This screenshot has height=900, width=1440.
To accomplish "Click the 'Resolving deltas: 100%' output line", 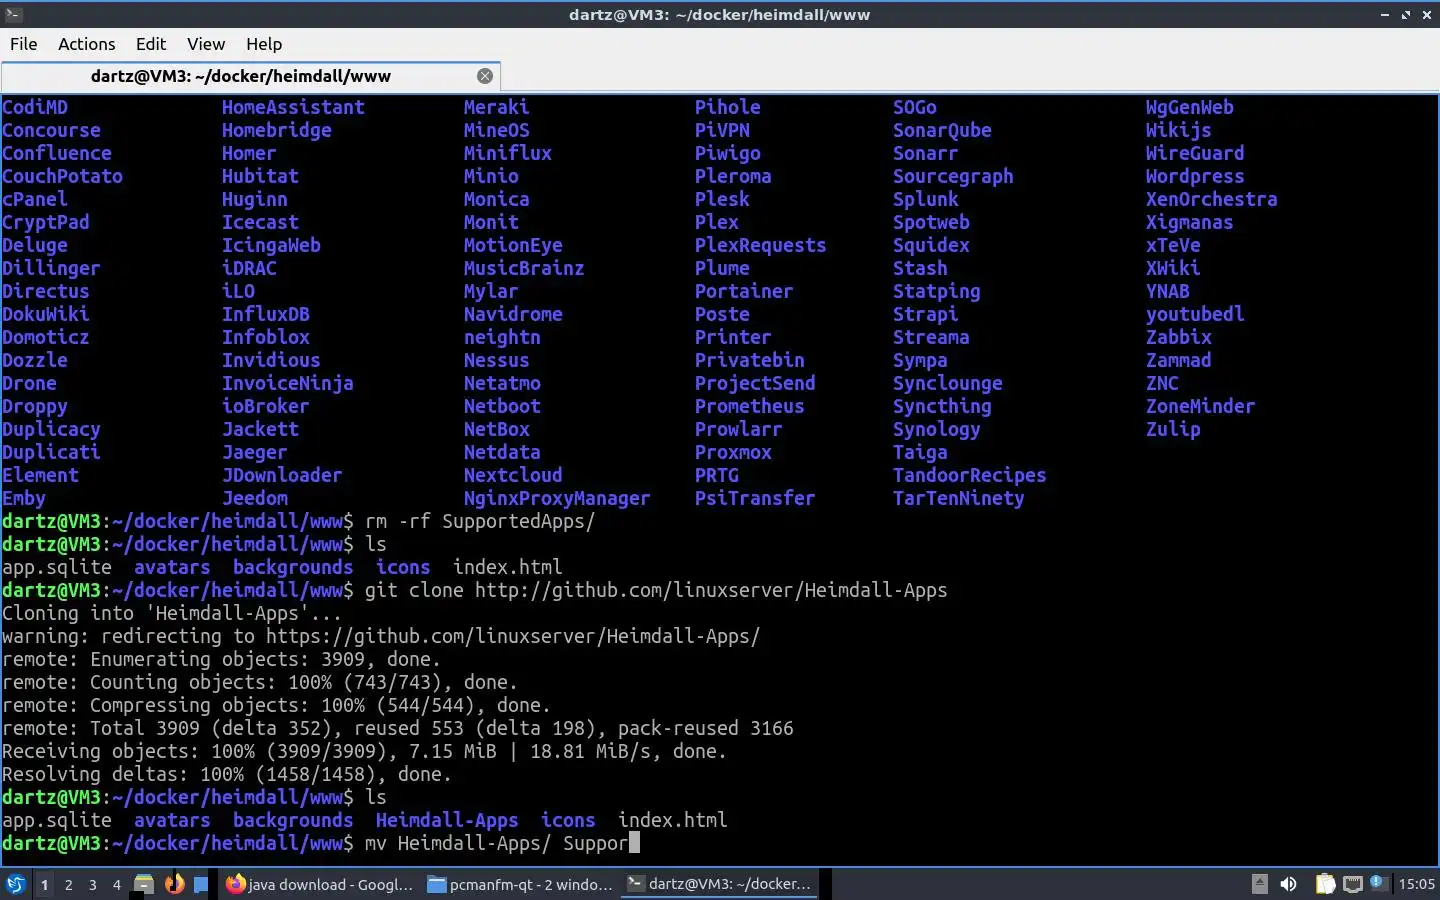I will click(x=227, y=774).
